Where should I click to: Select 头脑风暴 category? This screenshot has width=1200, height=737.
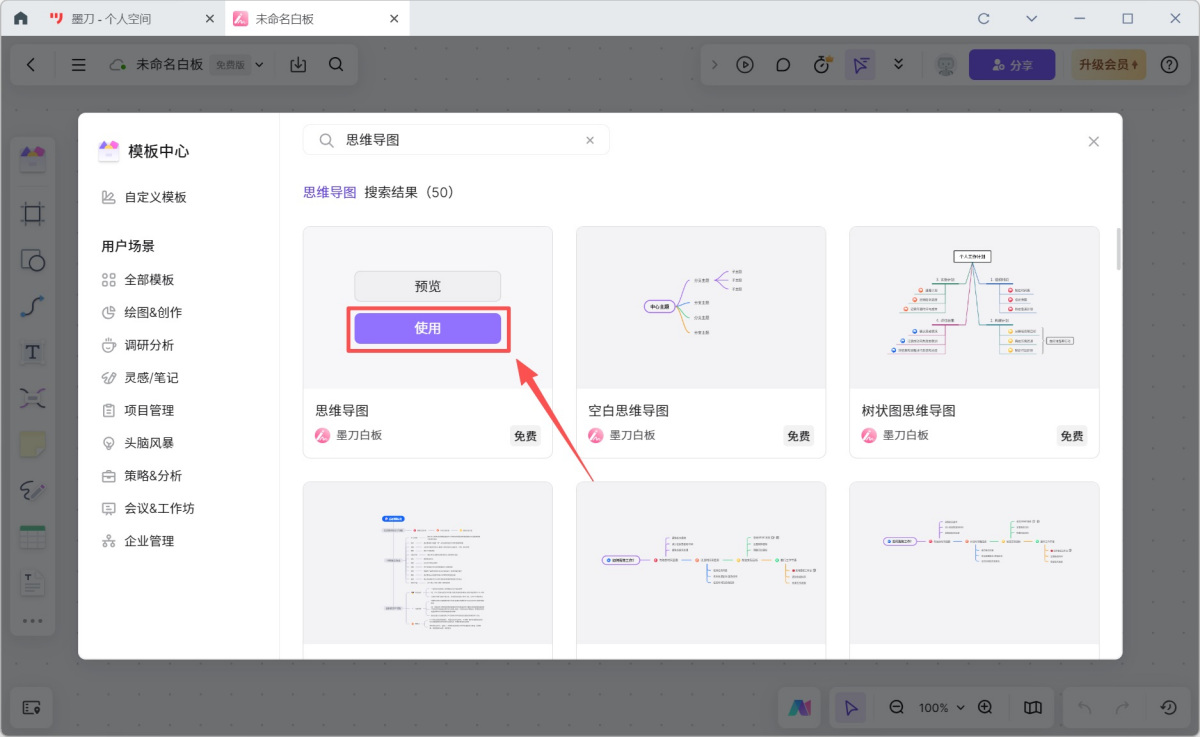[x=149, y=443]
